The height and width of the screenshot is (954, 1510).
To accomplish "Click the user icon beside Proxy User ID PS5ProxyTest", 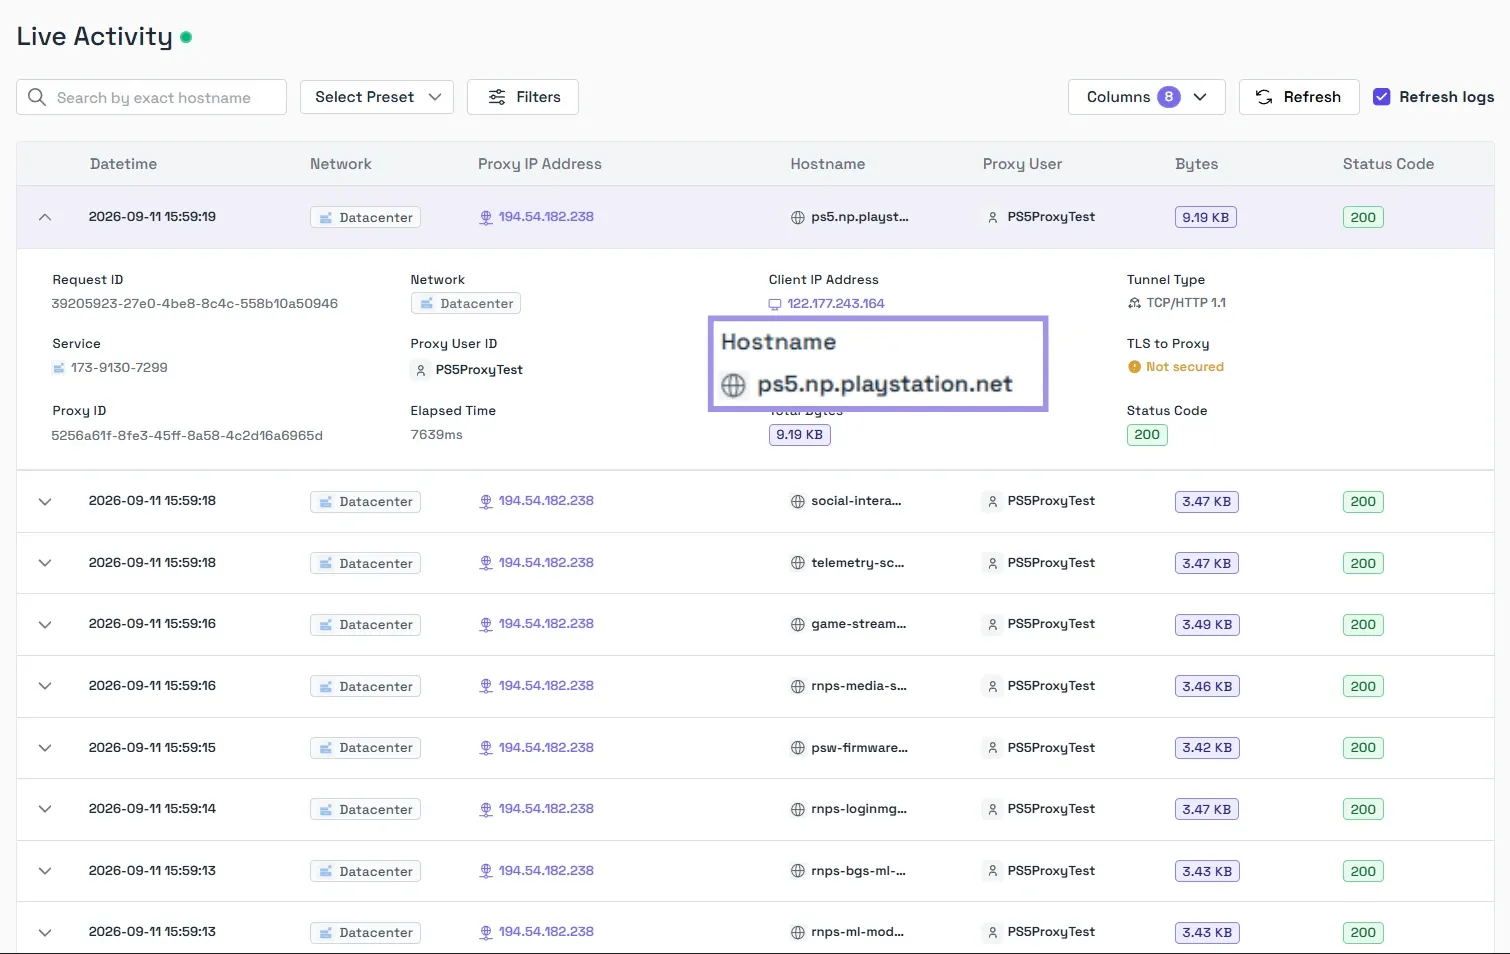I will 421,370.
